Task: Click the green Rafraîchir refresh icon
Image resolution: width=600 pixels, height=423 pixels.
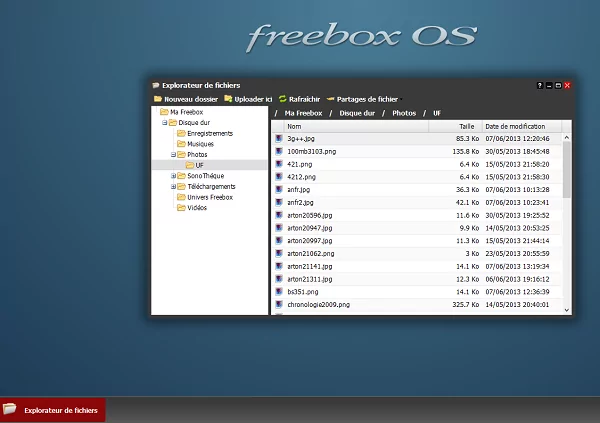Action: coord(283,99)
